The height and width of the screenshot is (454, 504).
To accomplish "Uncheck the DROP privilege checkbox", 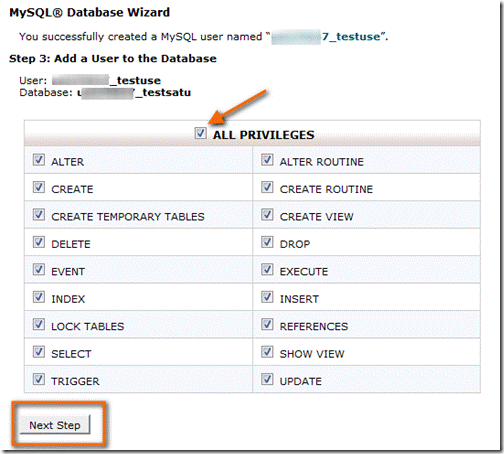I will tap(267, 242).
